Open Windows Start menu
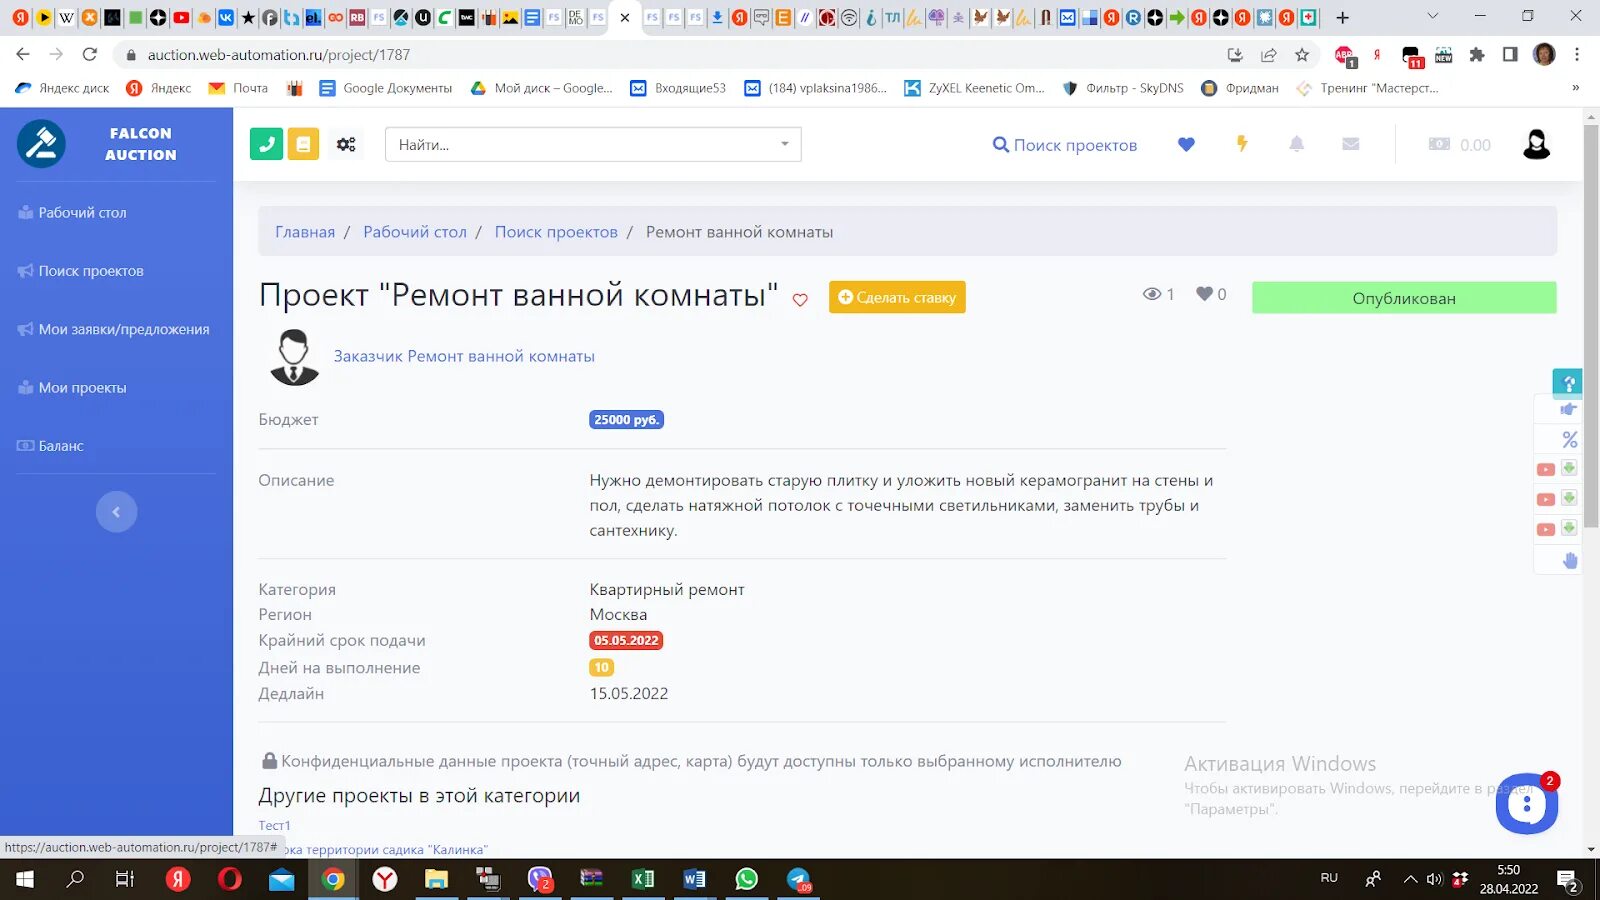This screenshot has height=900, width=1600. click(x=25, y=879)
